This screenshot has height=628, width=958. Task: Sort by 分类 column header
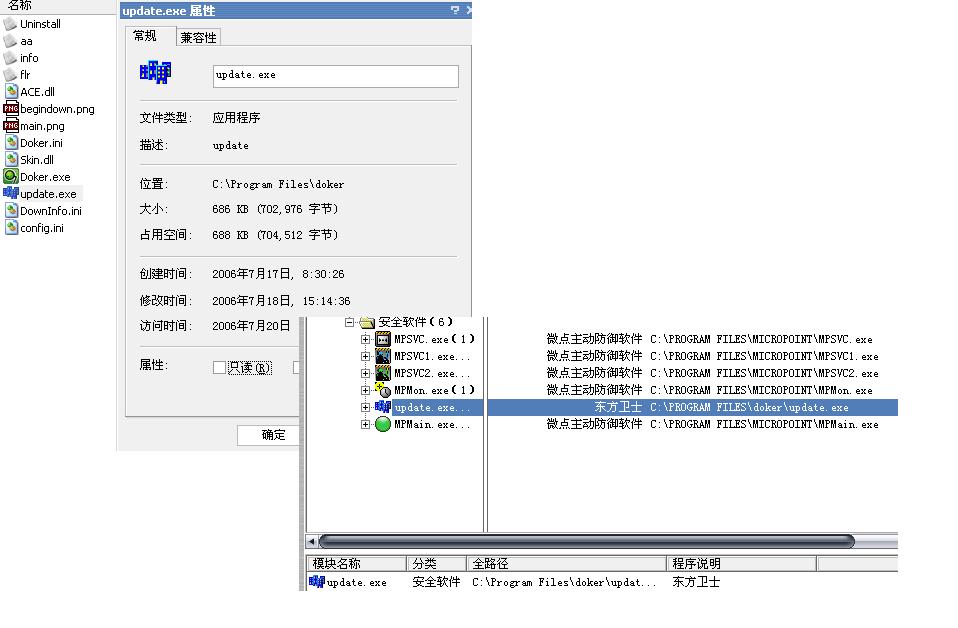point(437,563)
